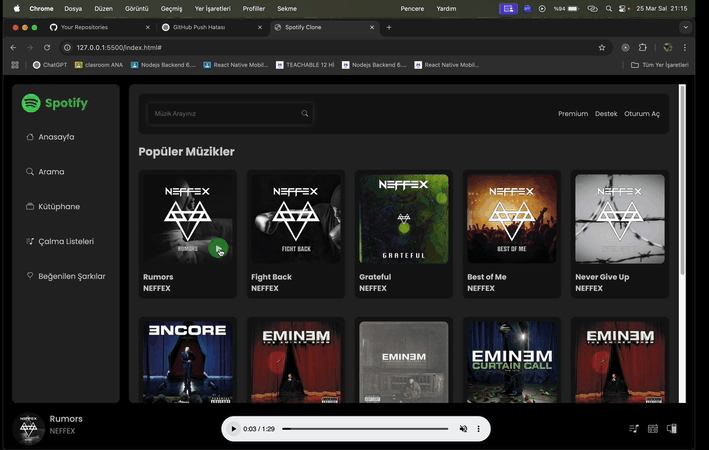Click the devices icon in bottom bar

click(x=671, y=428)
